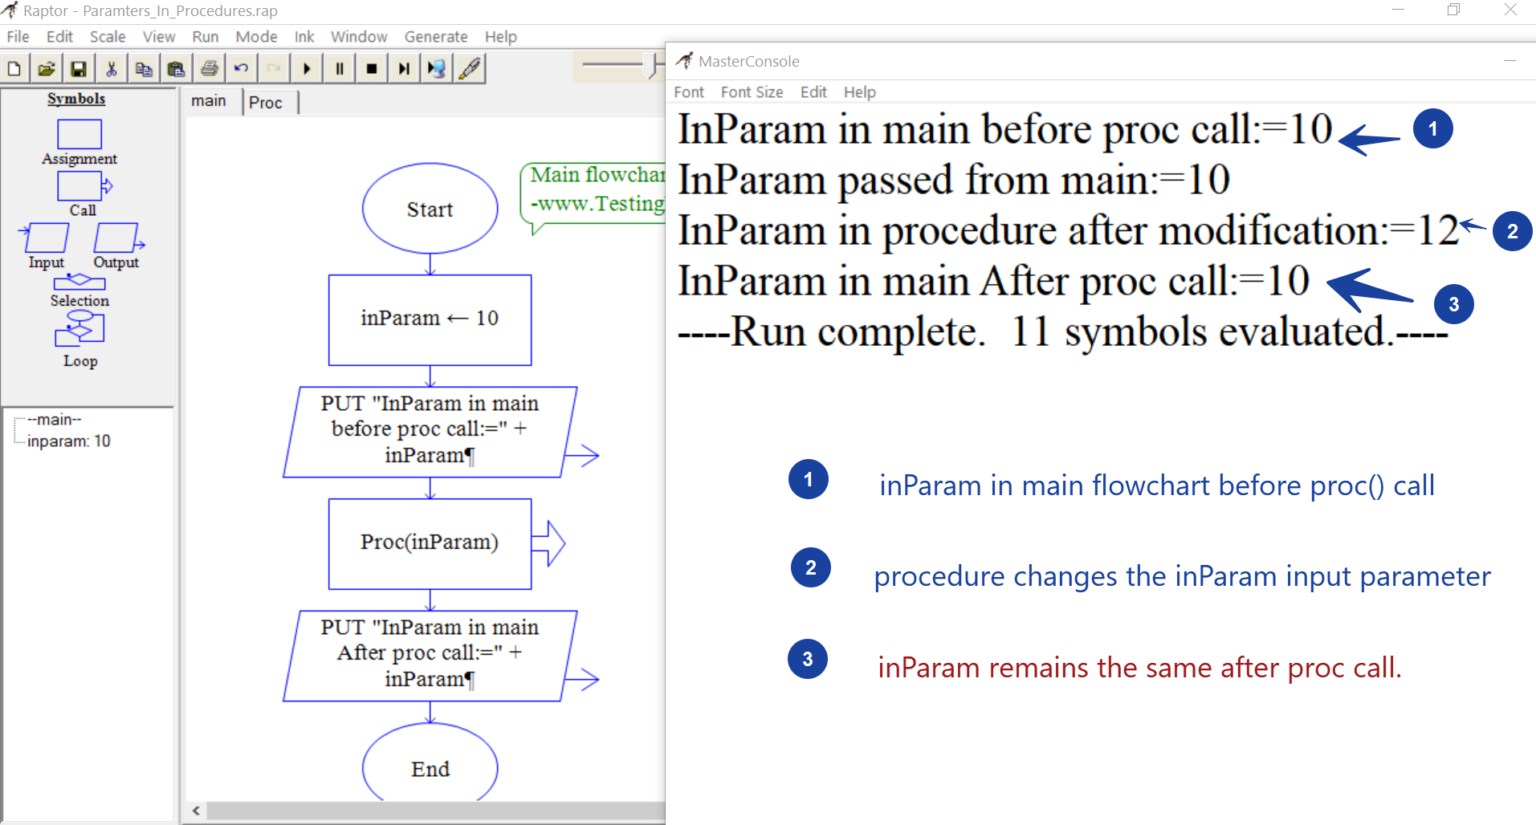The width and height of the screenshot is (1536, 825).
Task: Click the Proc(inParam) call shape in flowchart
Action: (x=429, y=543)
